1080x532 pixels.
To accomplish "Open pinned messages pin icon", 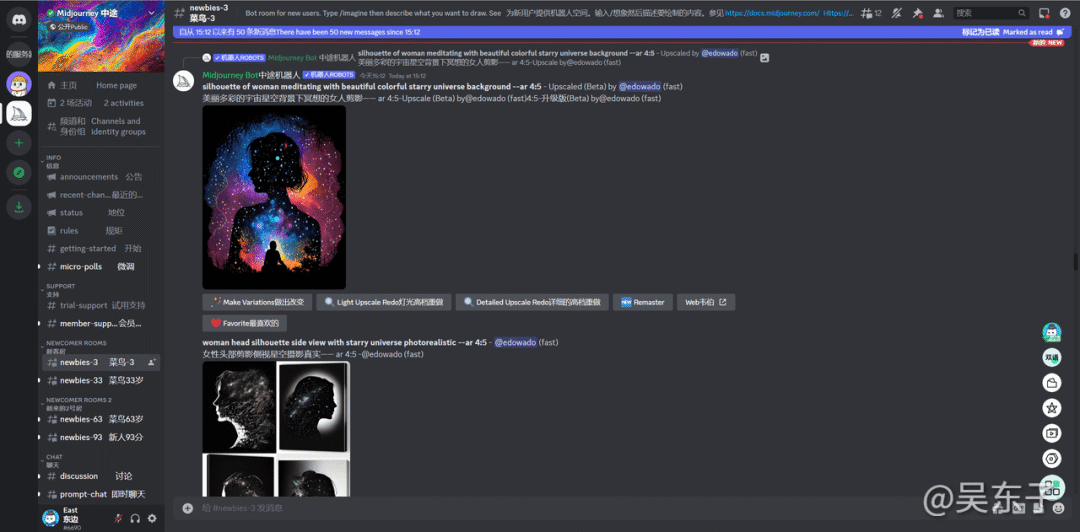I will pos(917,12).
